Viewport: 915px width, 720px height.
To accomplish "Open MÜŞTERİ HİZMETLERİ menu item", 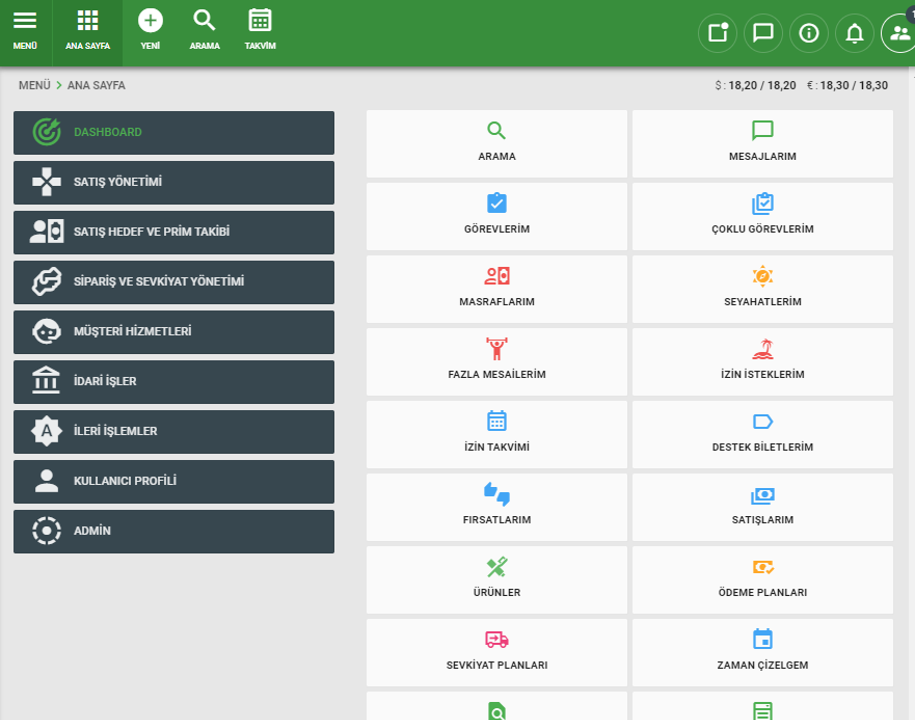I will [x=174, y=331].
